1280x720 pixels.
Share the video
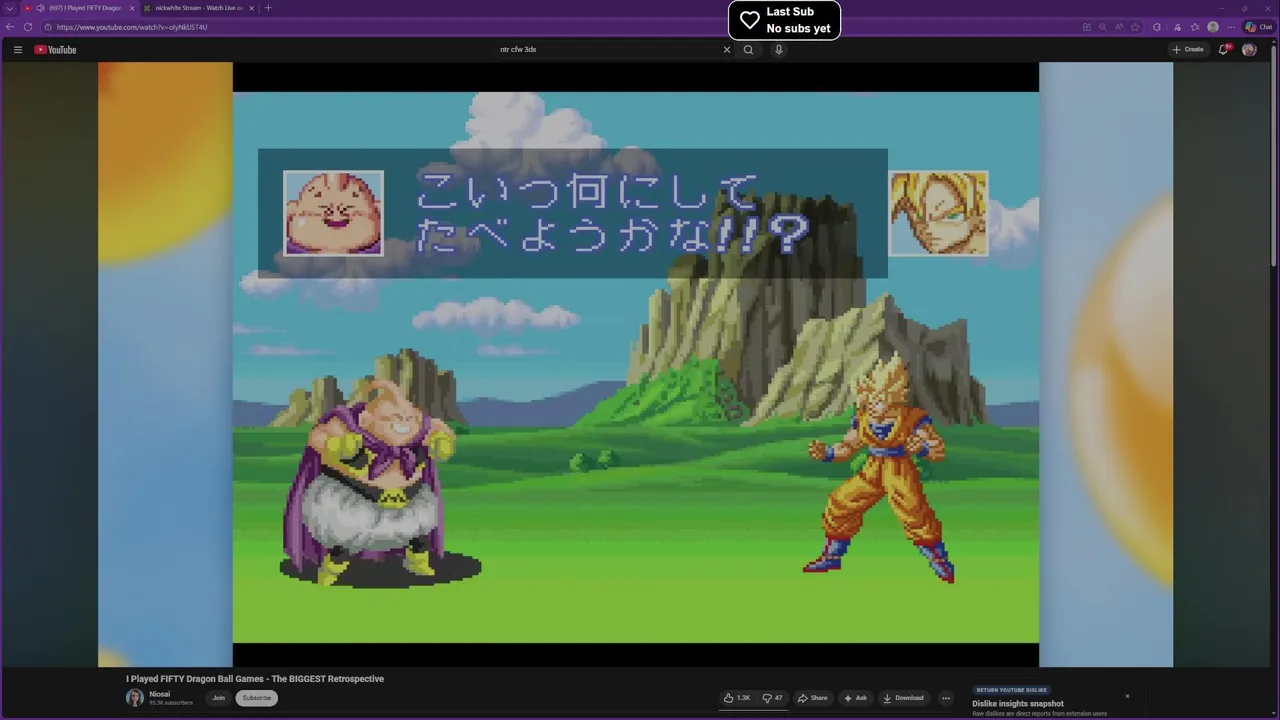812,698
